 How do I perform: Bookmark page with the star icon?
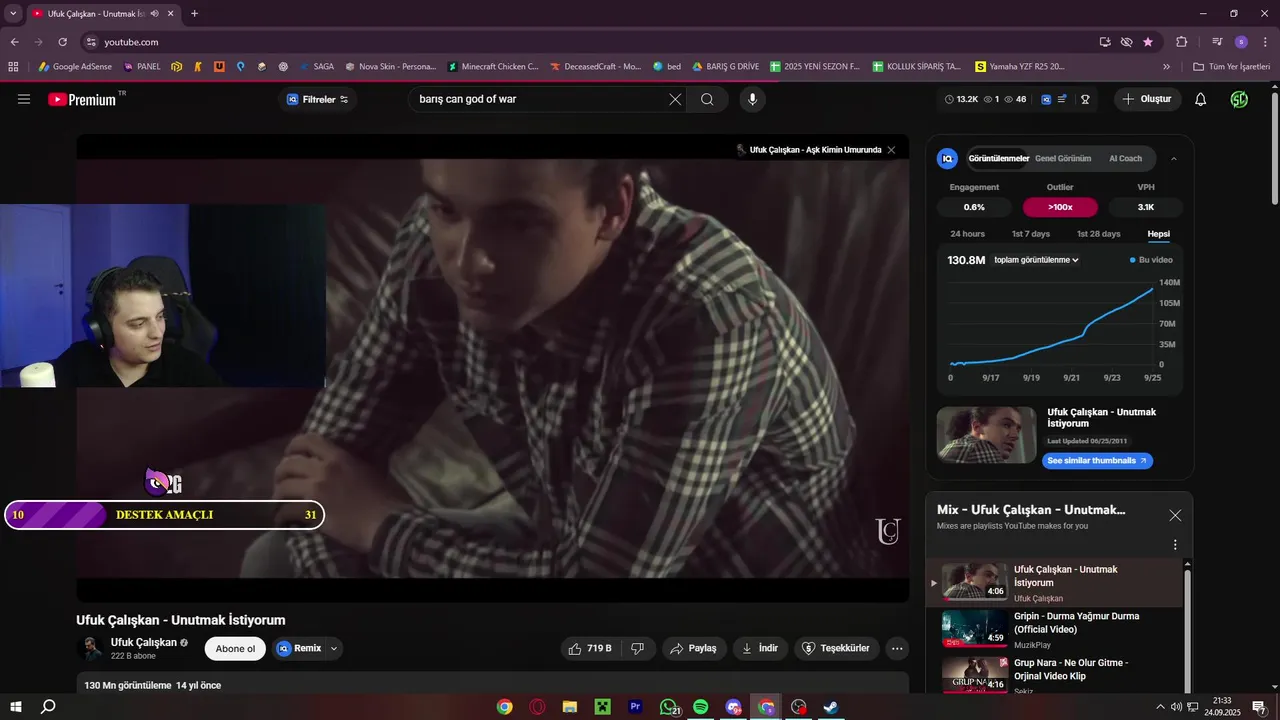[x=1148, y=42]
